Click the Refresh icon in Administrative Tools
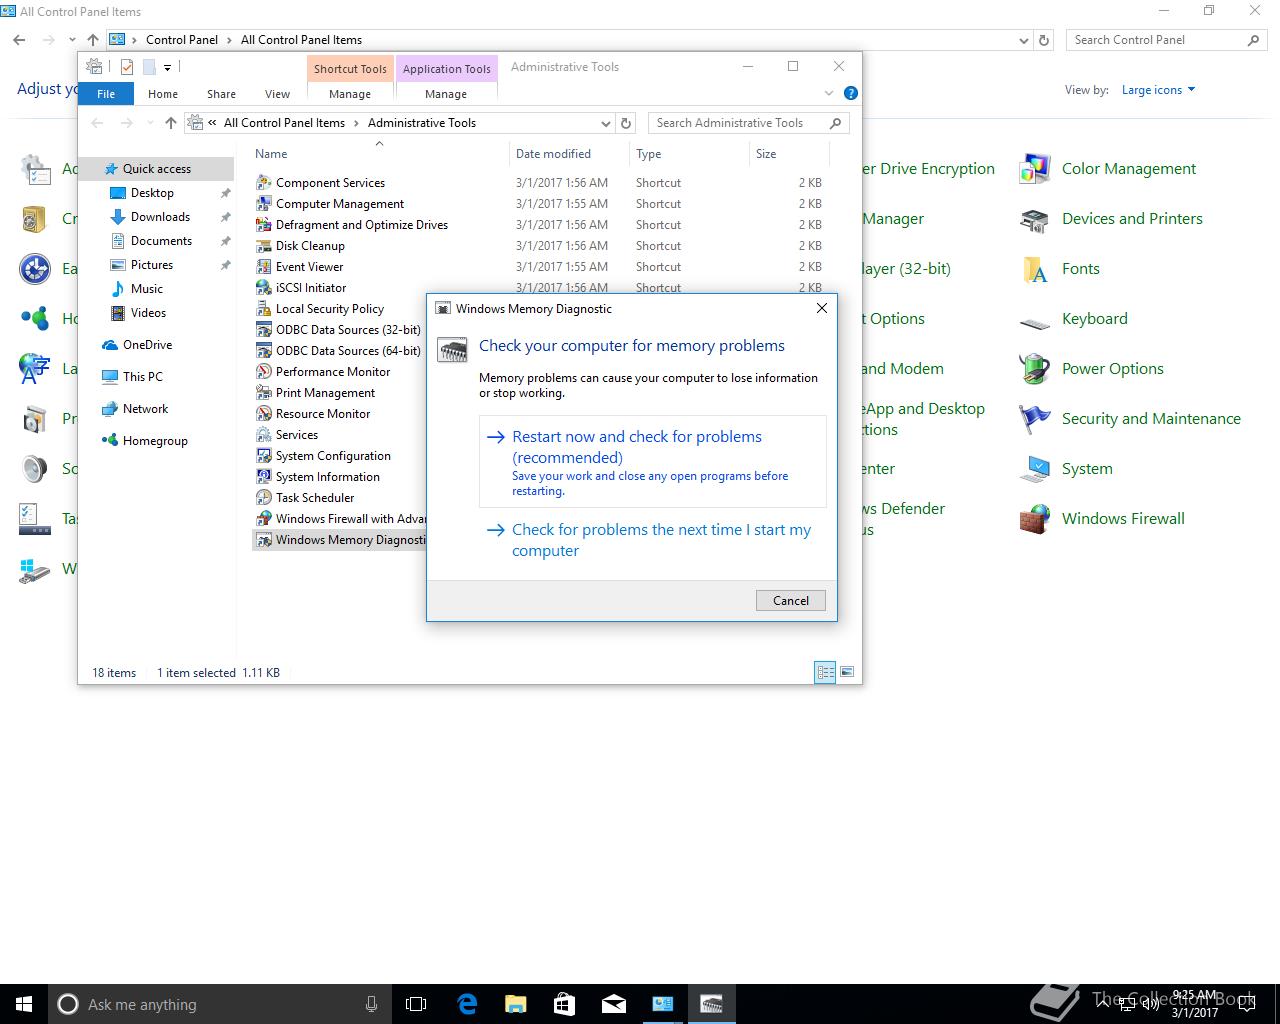Viewport: 1280px width, 1024px height. tap(626, 123)
